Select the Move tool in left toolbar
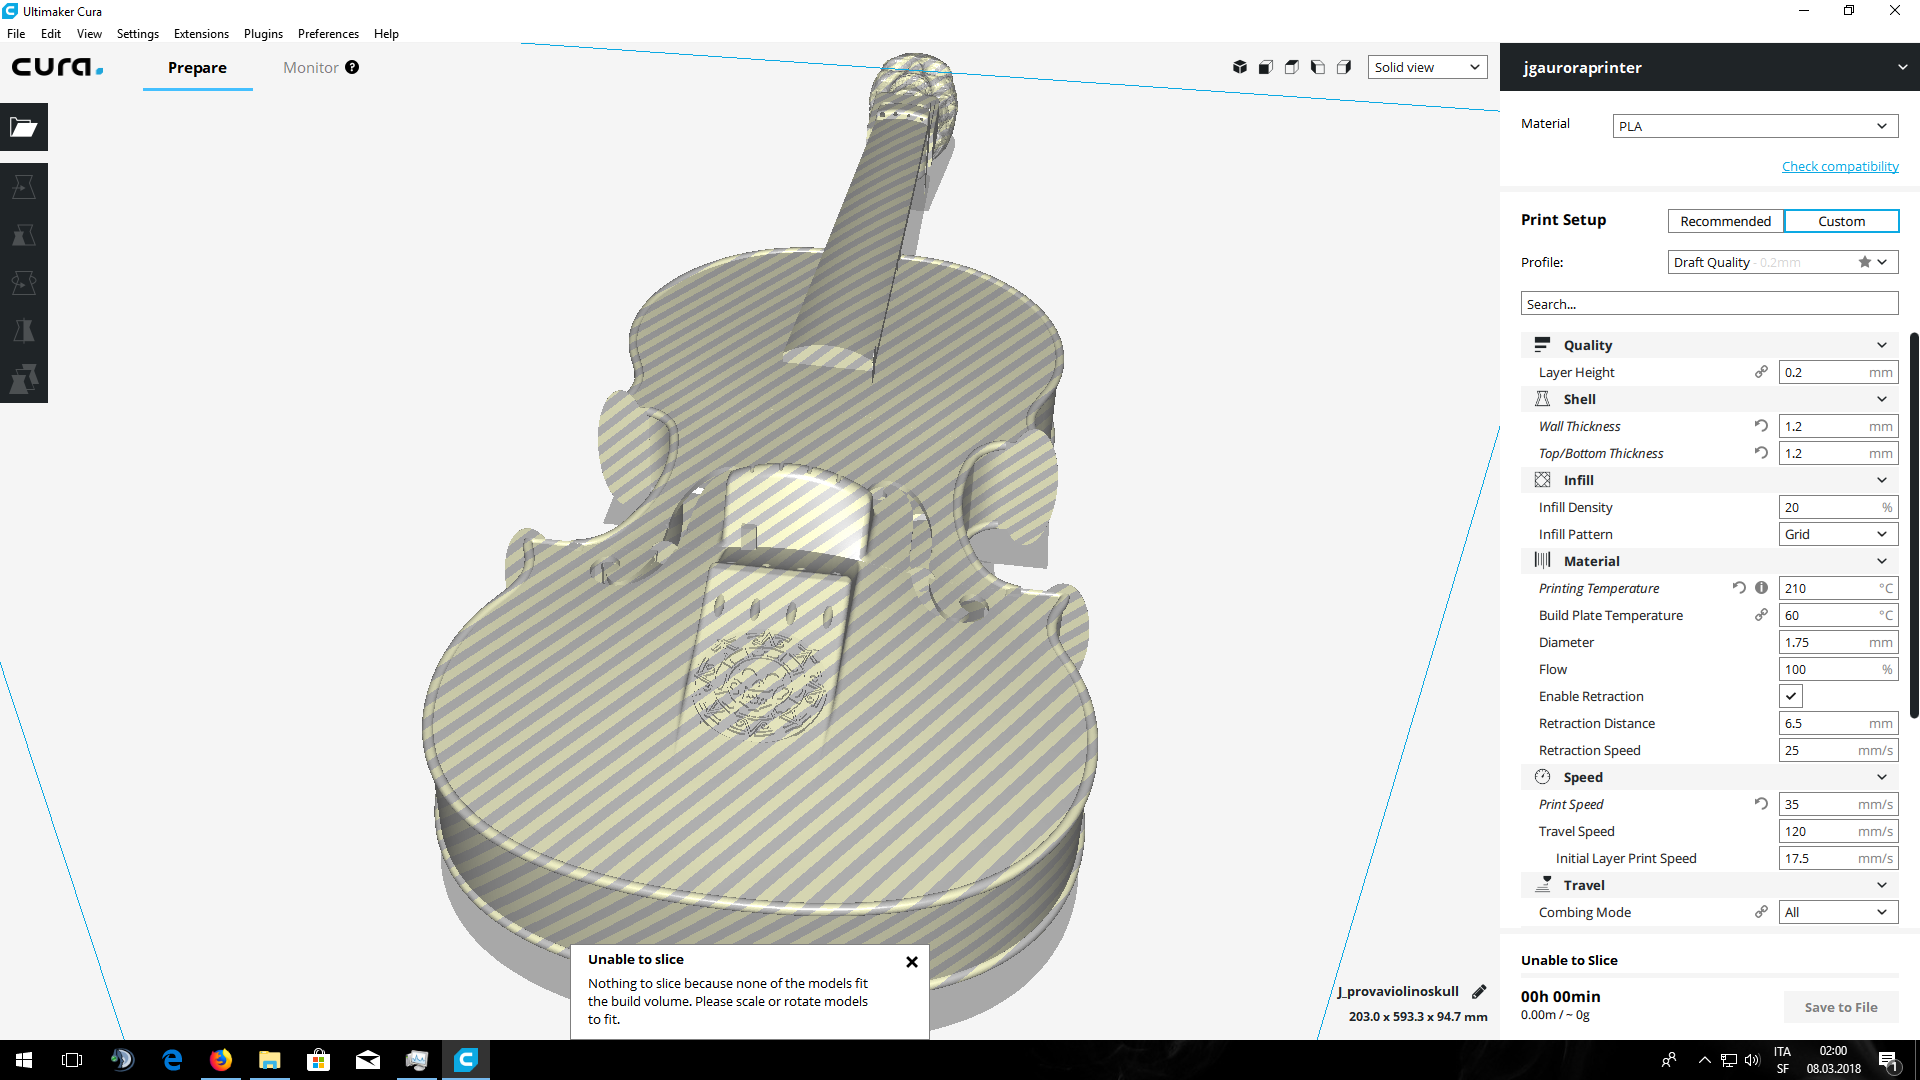Viewport: 1920px width, 1080px height. coord(24,187)
